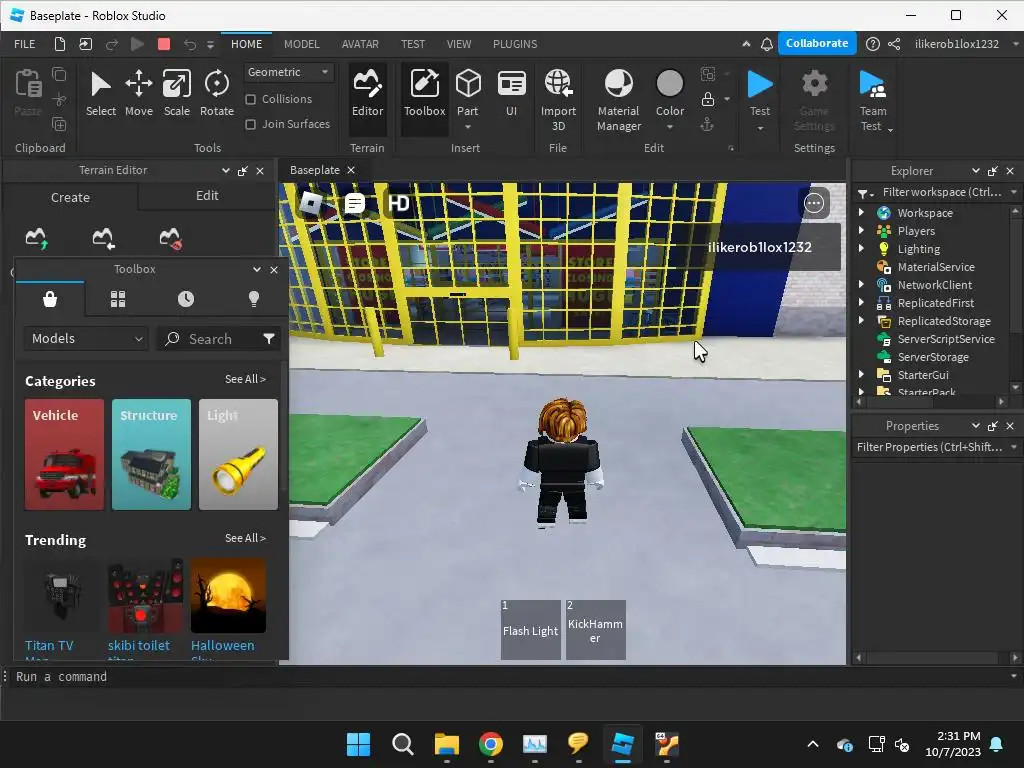The height and width of the screenshot is (768, 1024).
Task: See all Categories in Toolbox
Action: (245, 379)
